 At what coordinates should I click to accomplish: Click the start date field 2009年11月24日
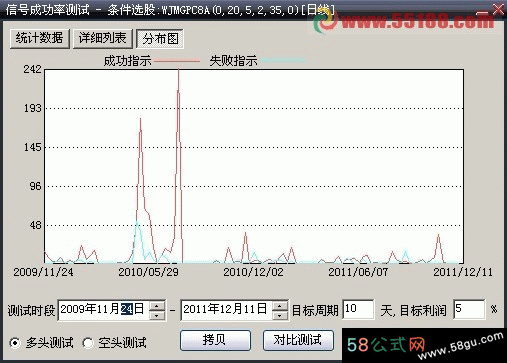coord(104,310)
